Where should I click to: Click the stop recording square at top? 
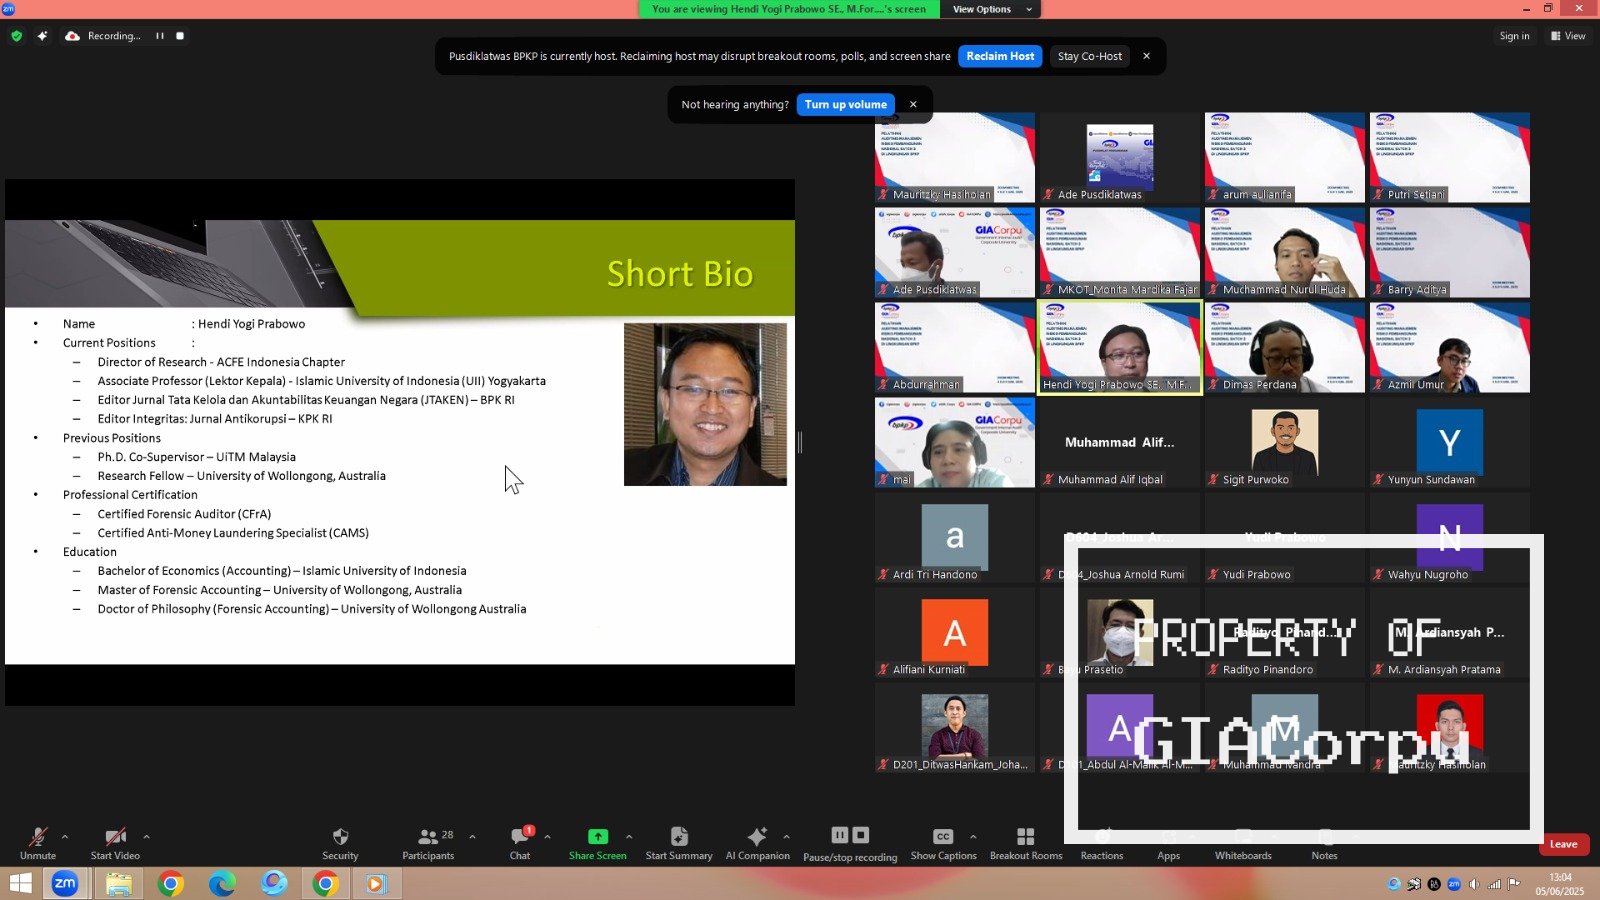pyautogui.click(x=180, y=36)
